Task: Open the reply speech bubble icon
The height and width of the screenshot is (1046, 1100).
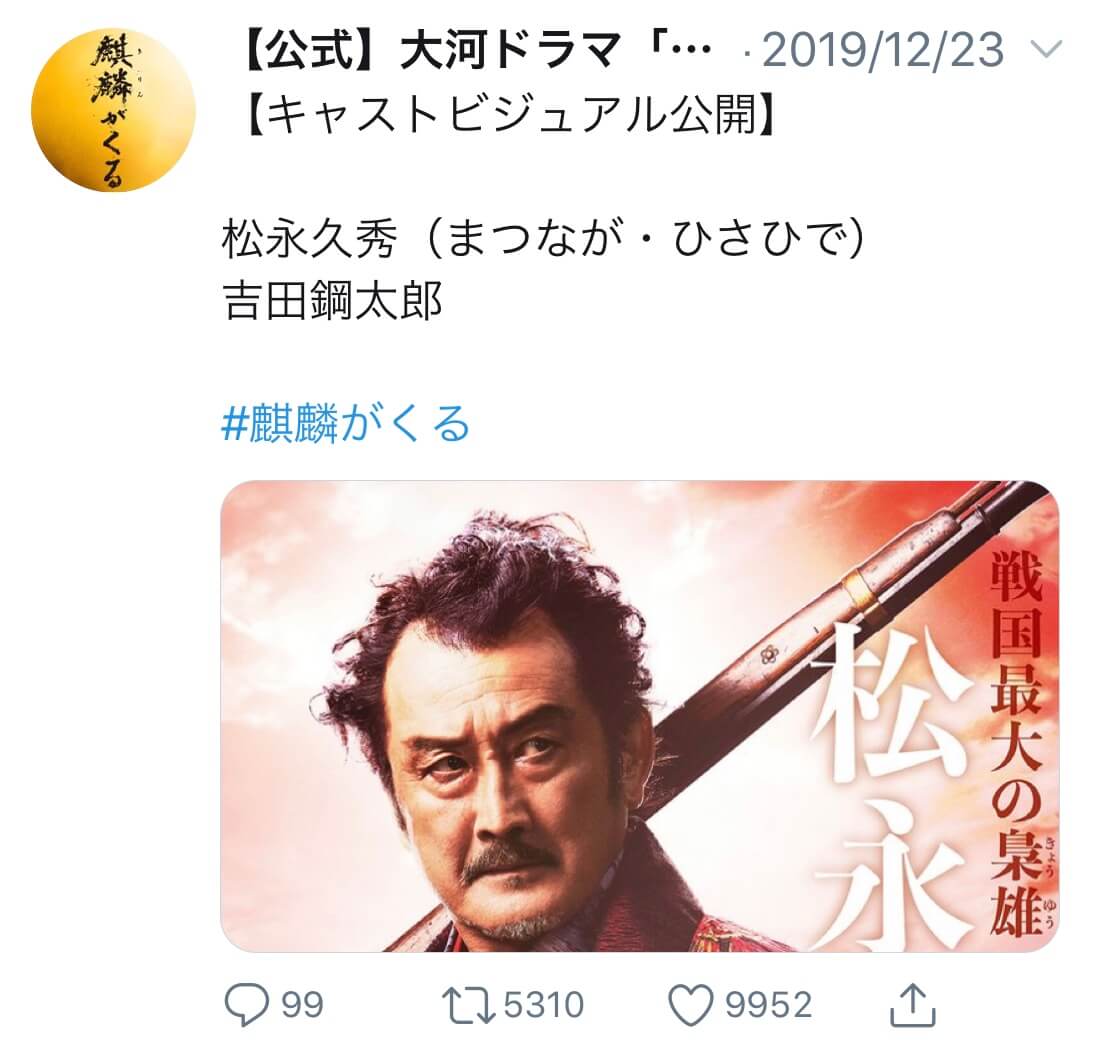Action: coord(246,1005)
